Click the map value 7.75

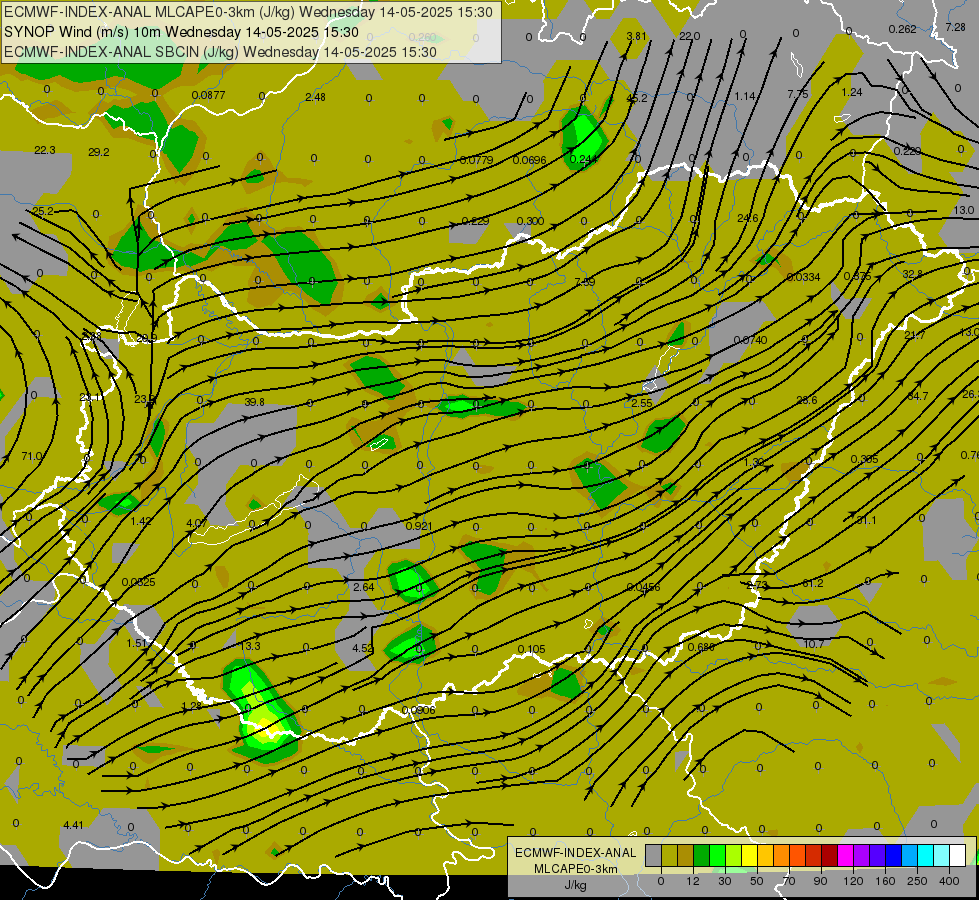(797, 94)
